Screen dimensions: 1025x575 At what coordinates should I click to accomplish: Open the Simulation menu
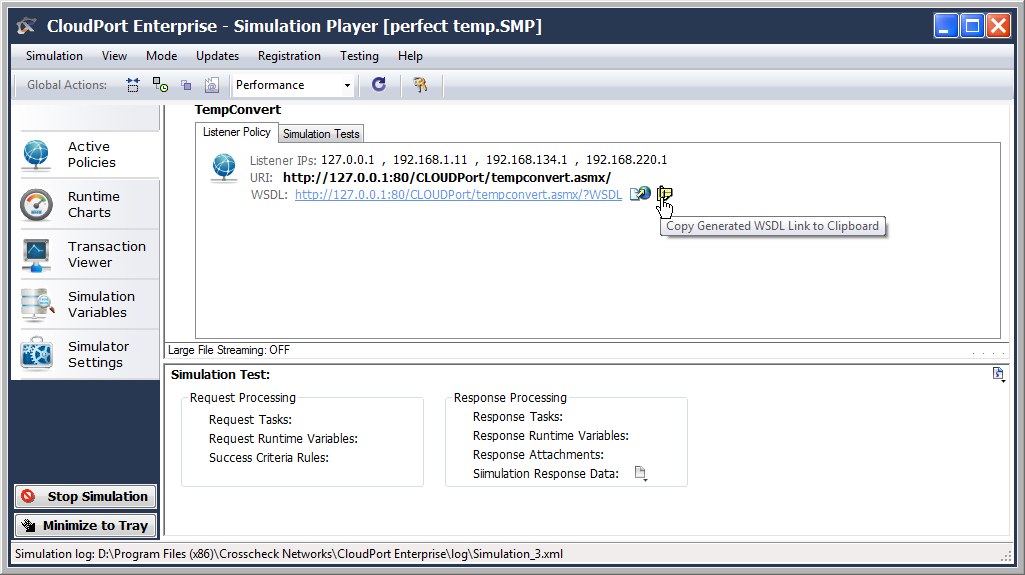[54, 56]
